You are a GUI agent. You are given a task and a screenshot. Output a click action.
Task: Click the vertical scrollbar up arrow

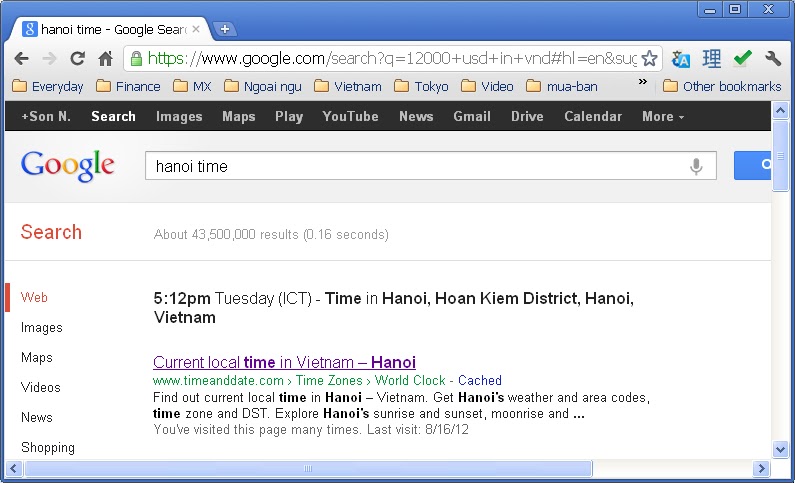pyautogui.click(x=780, y=110)
